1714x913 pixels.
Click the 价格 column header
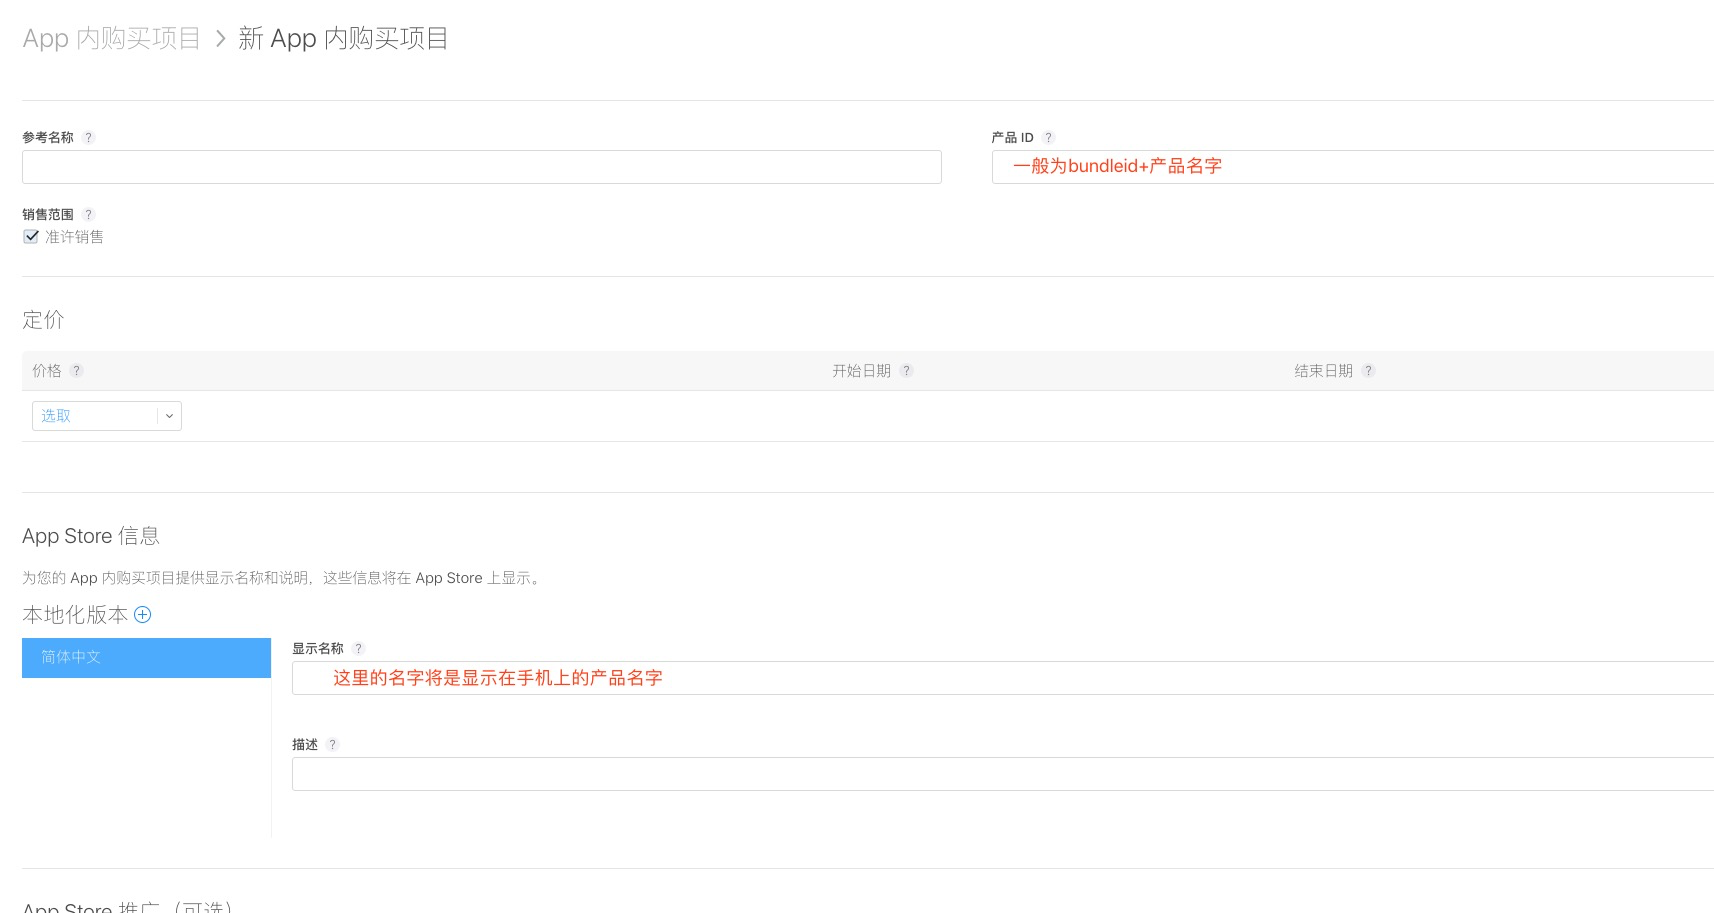pyautogui.click(x=47, y=370)
